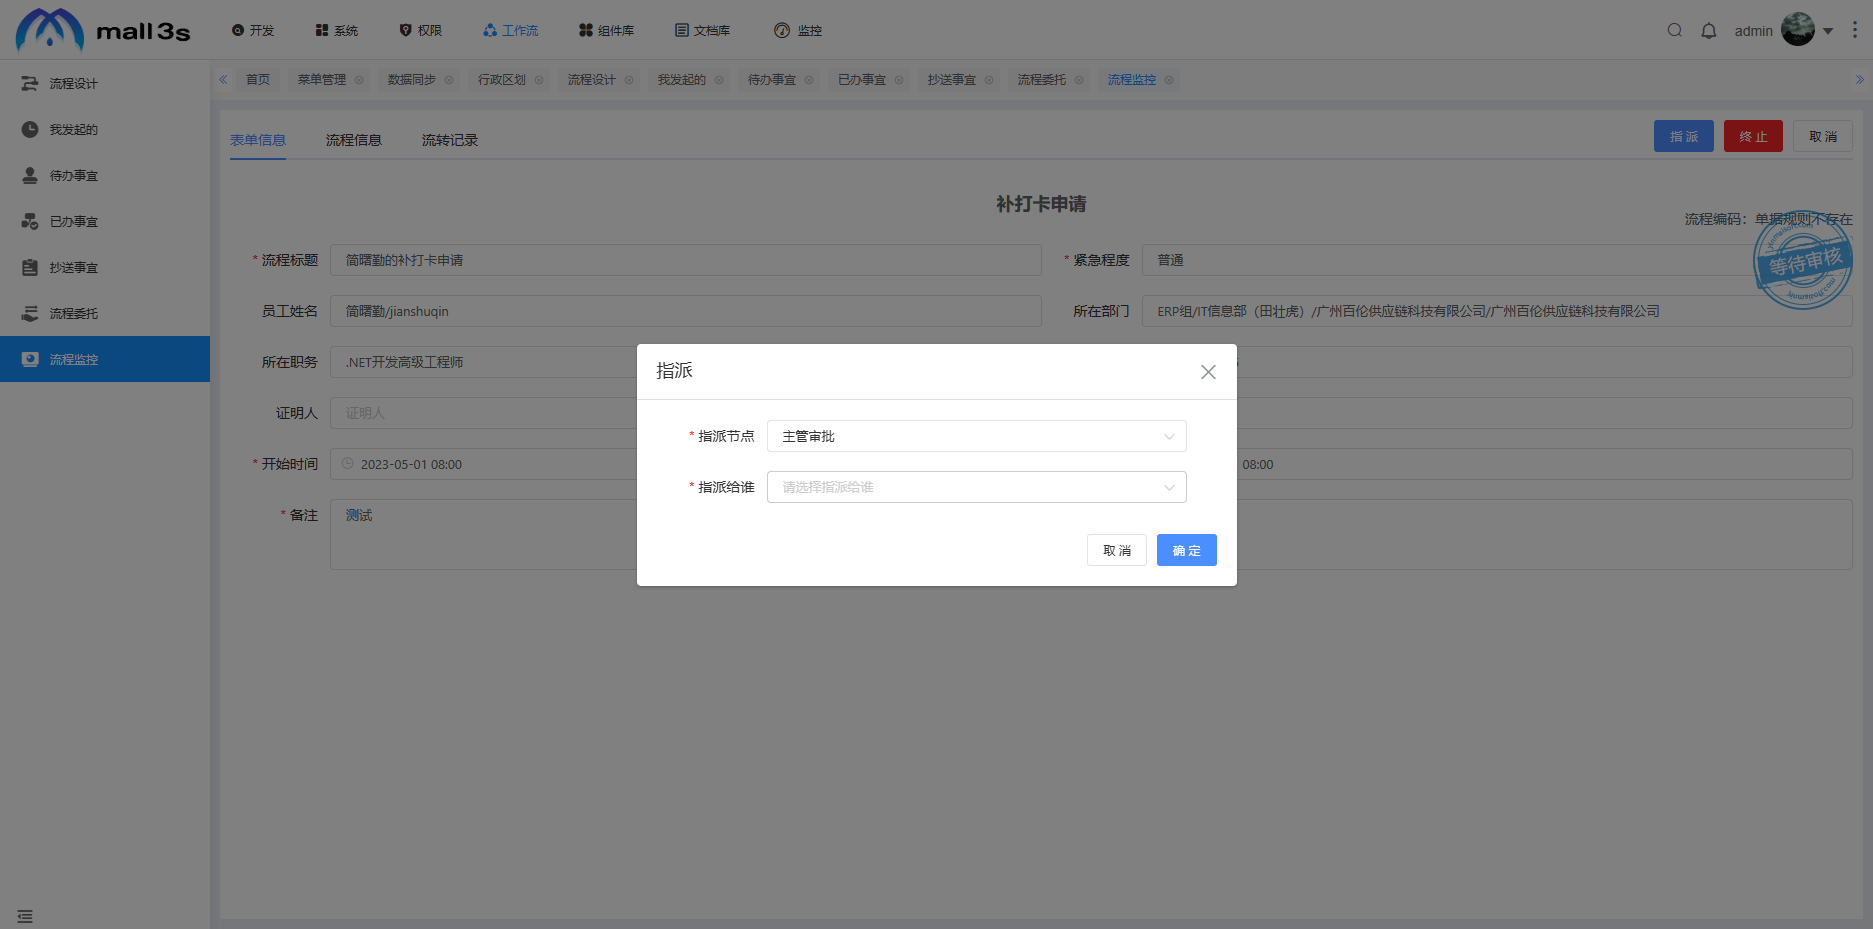Image resolution: width=1873 pixels, height=929 pixels.
Task: Open the 指派给谁 dropdown
Action: coord(977,487)
